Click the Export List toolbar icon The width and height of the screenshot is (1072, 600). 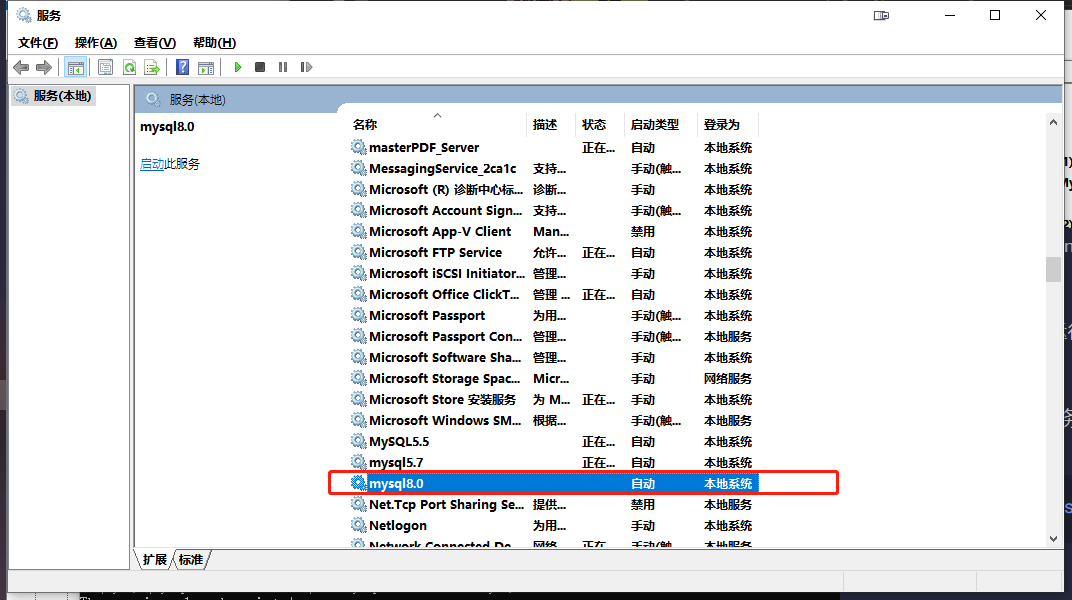[x=152, y=67]
